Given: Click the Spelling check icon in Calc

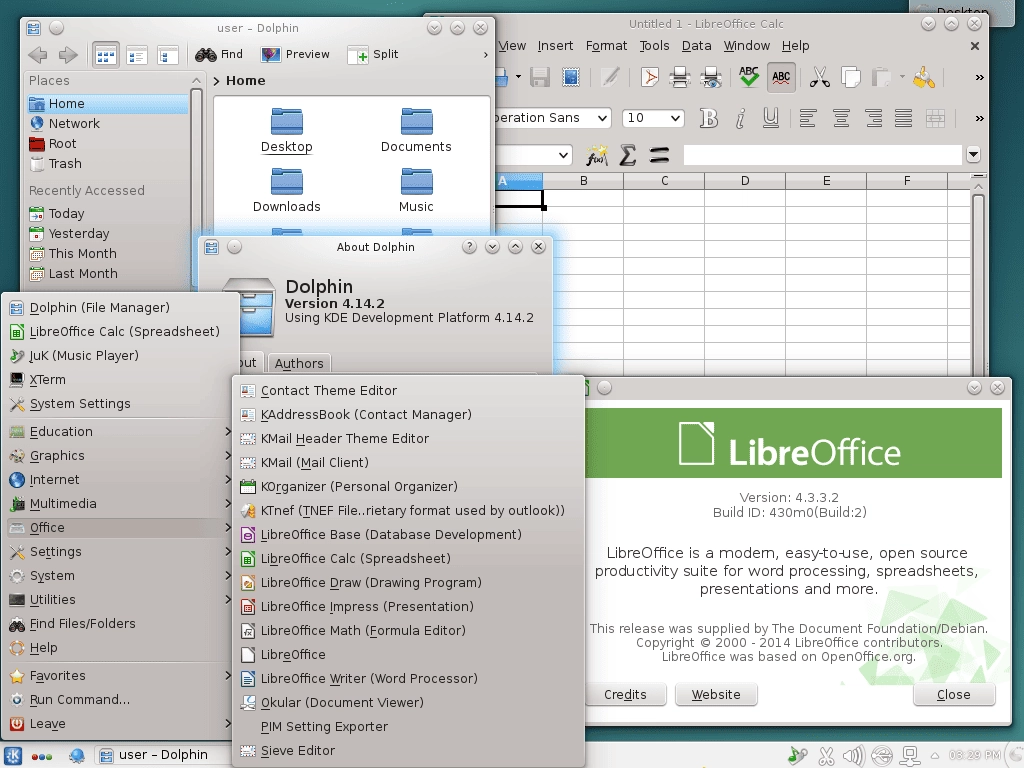Looking at the screenshot, I should coord(748,77).
